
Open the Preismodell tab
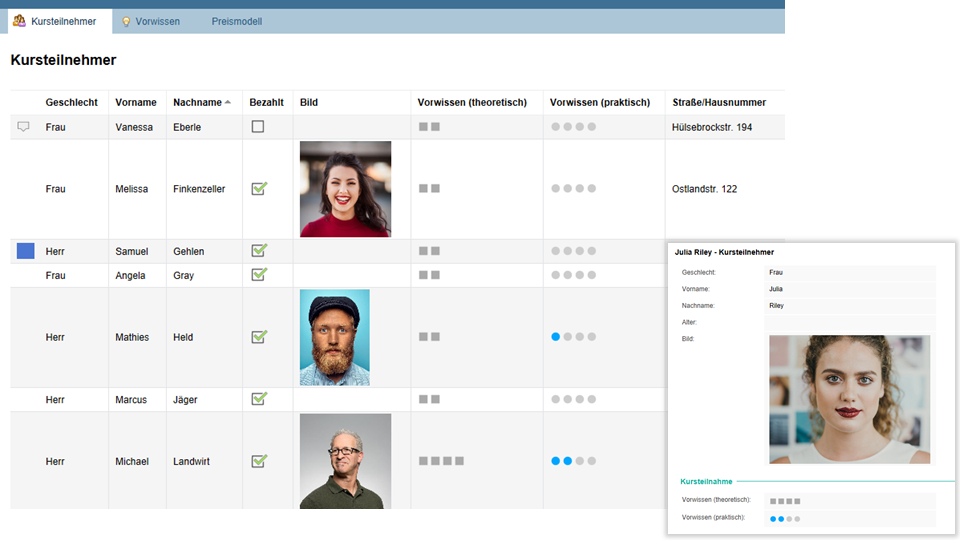236,21
